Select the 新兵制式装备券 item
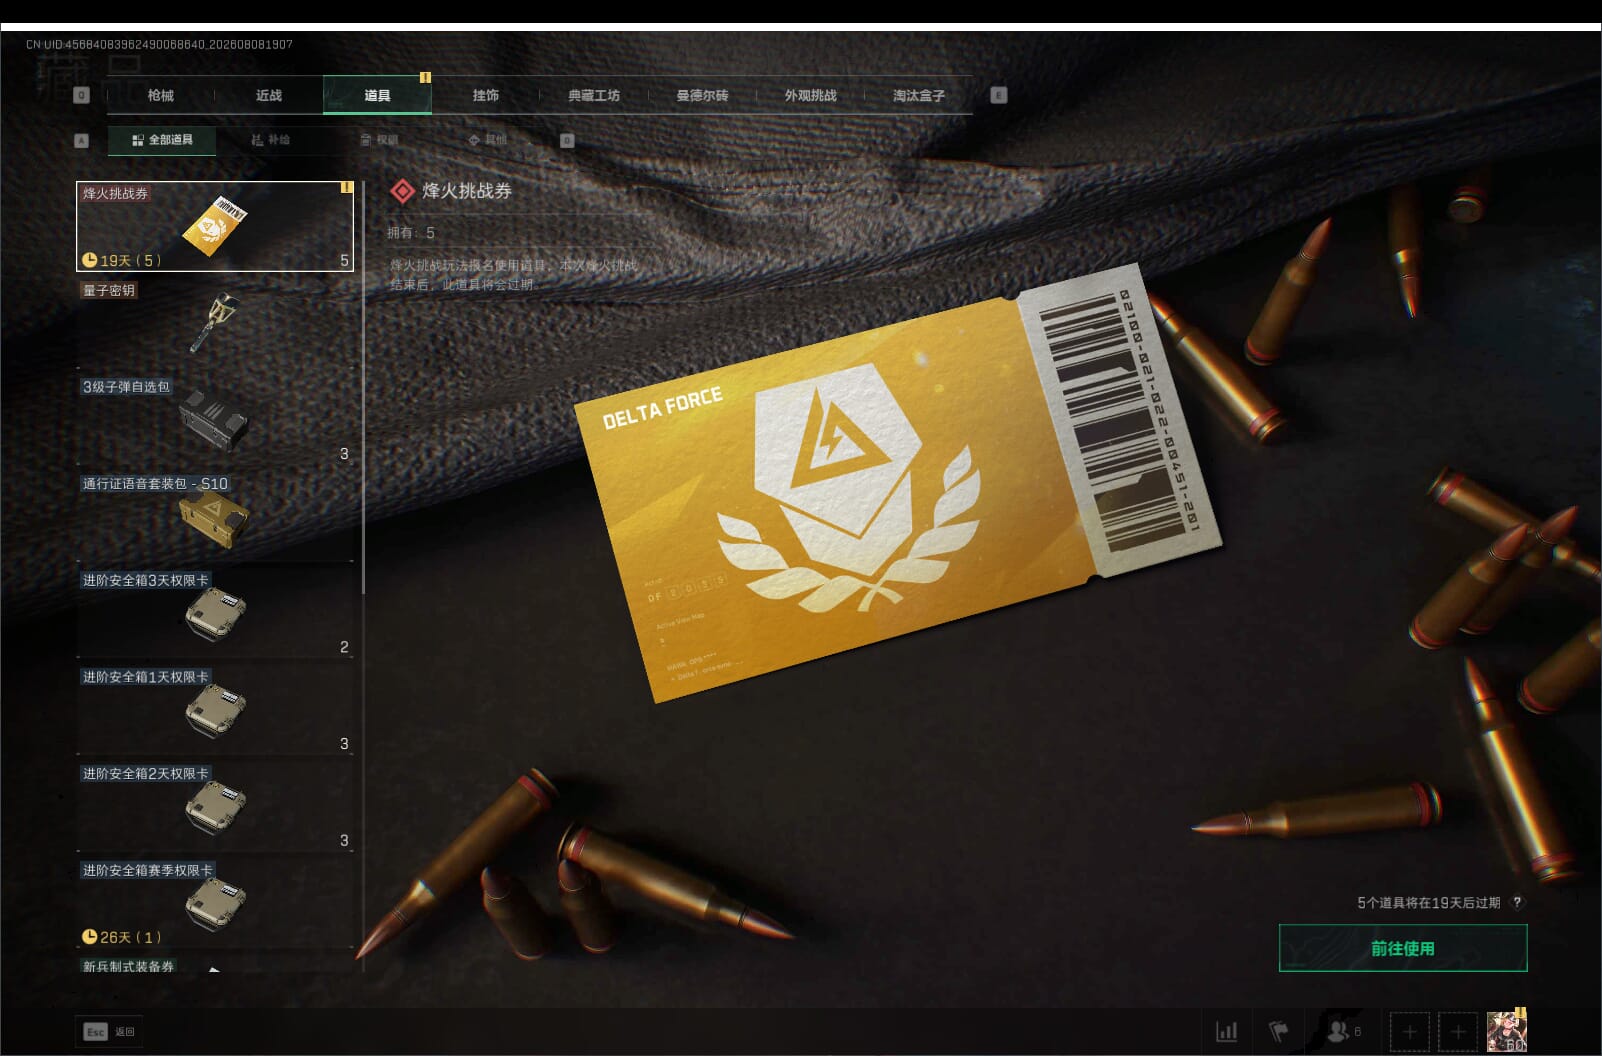 [x=215, y=964]
